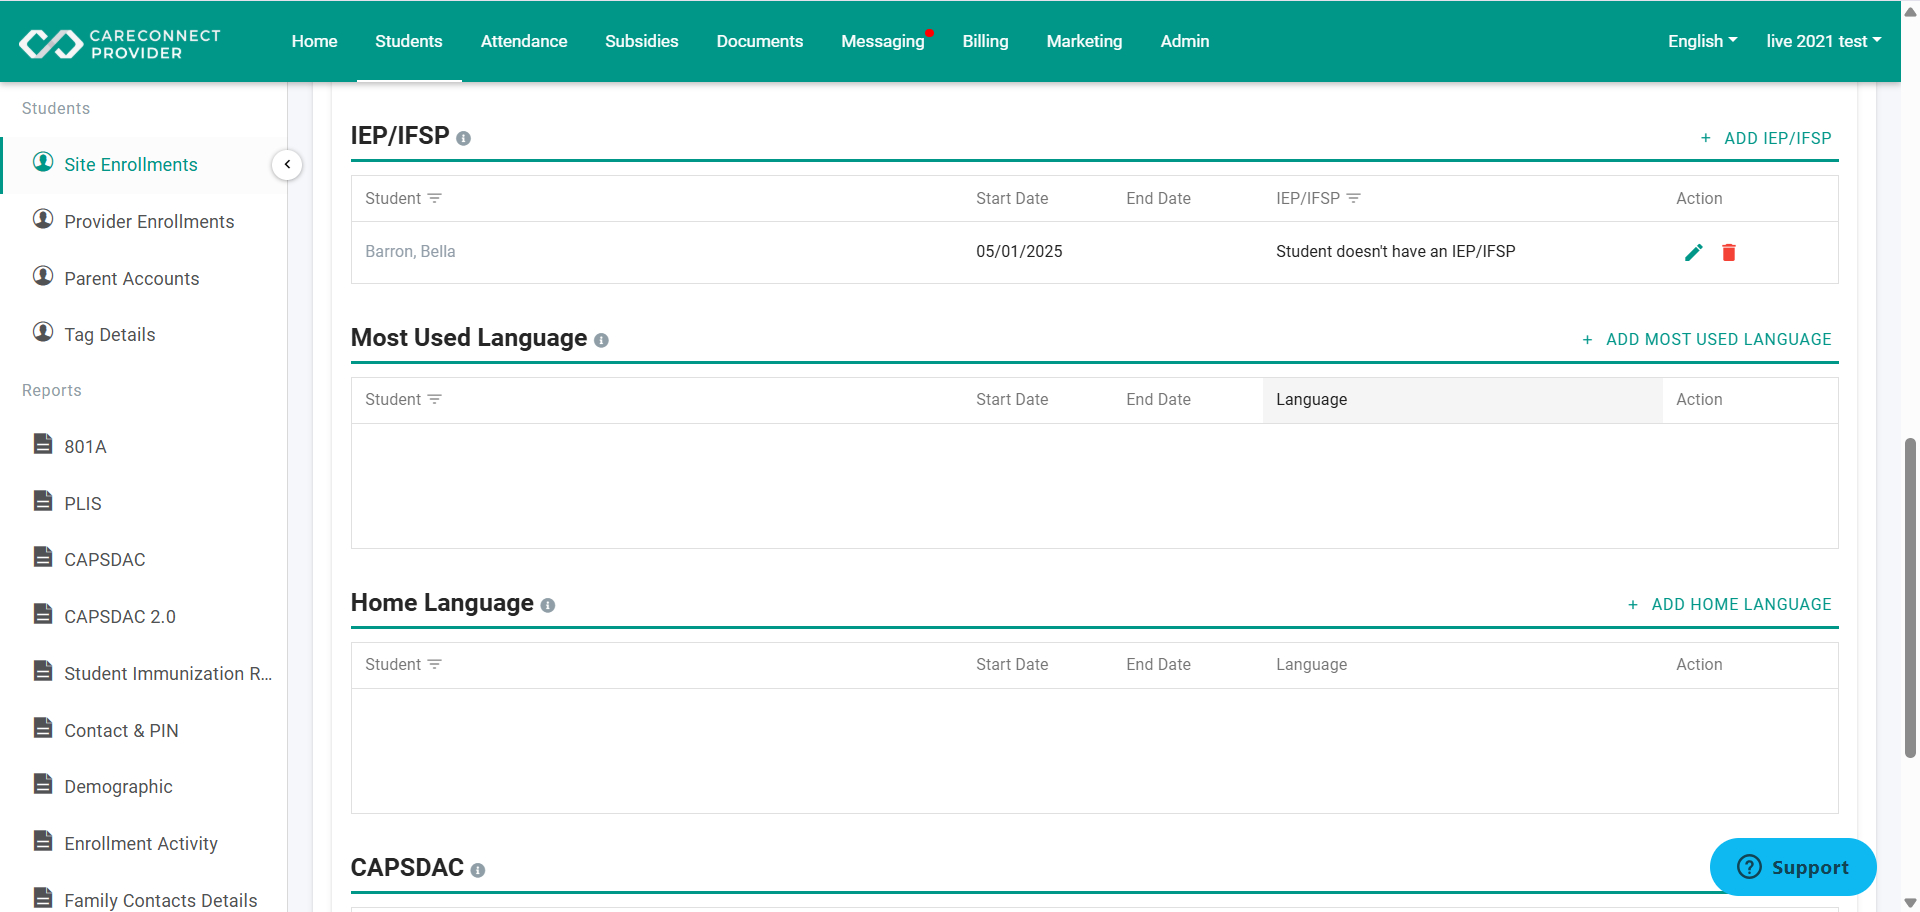The width and height of the screenshot is (1920, 912).
Task: Click ADD HOME LANGUAGE button
Action: pos(1730,605)
